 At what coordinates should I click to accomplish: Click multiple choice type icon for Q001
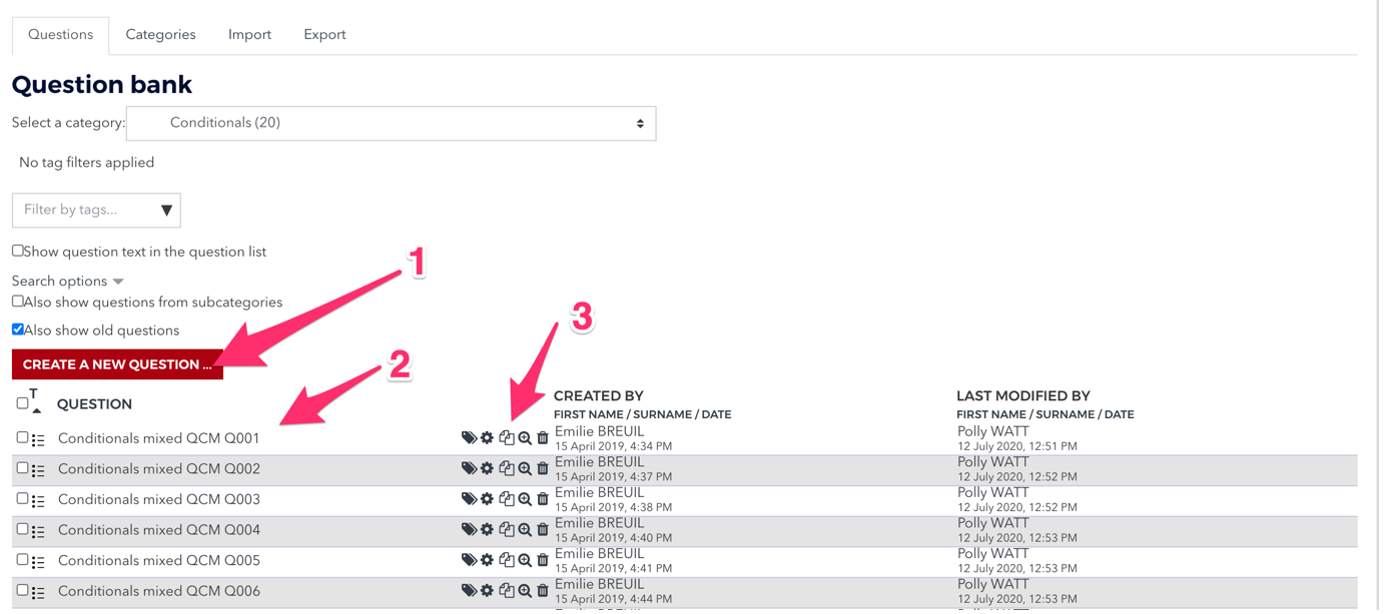coord(39,439)
